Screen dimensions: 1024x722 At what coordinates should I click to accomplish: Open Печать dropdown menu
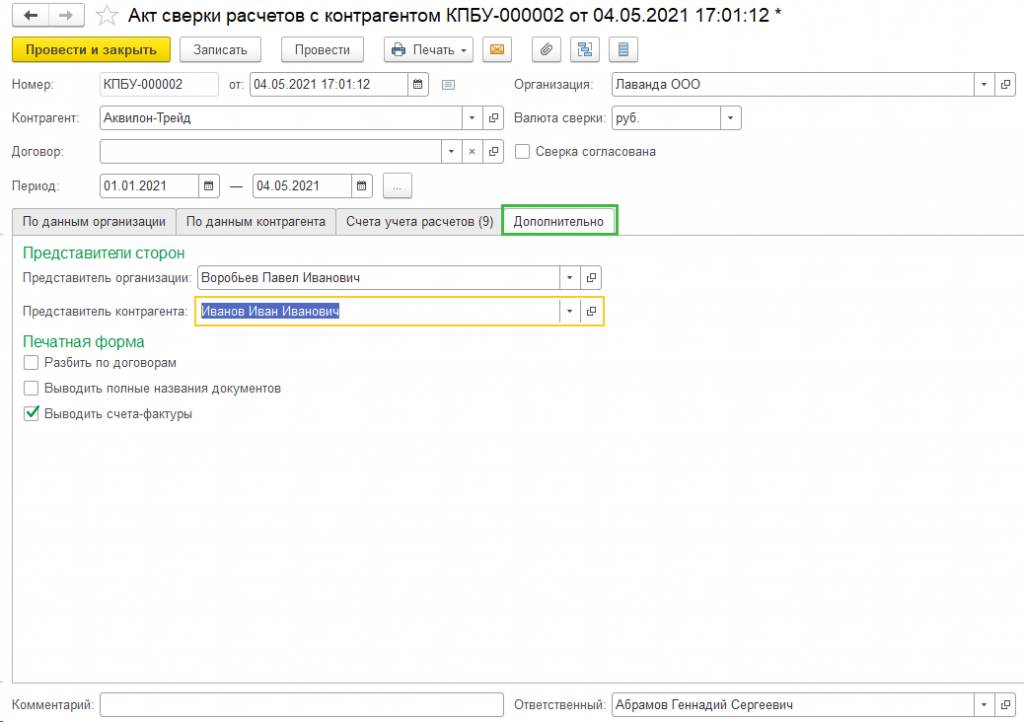(428, 50)
